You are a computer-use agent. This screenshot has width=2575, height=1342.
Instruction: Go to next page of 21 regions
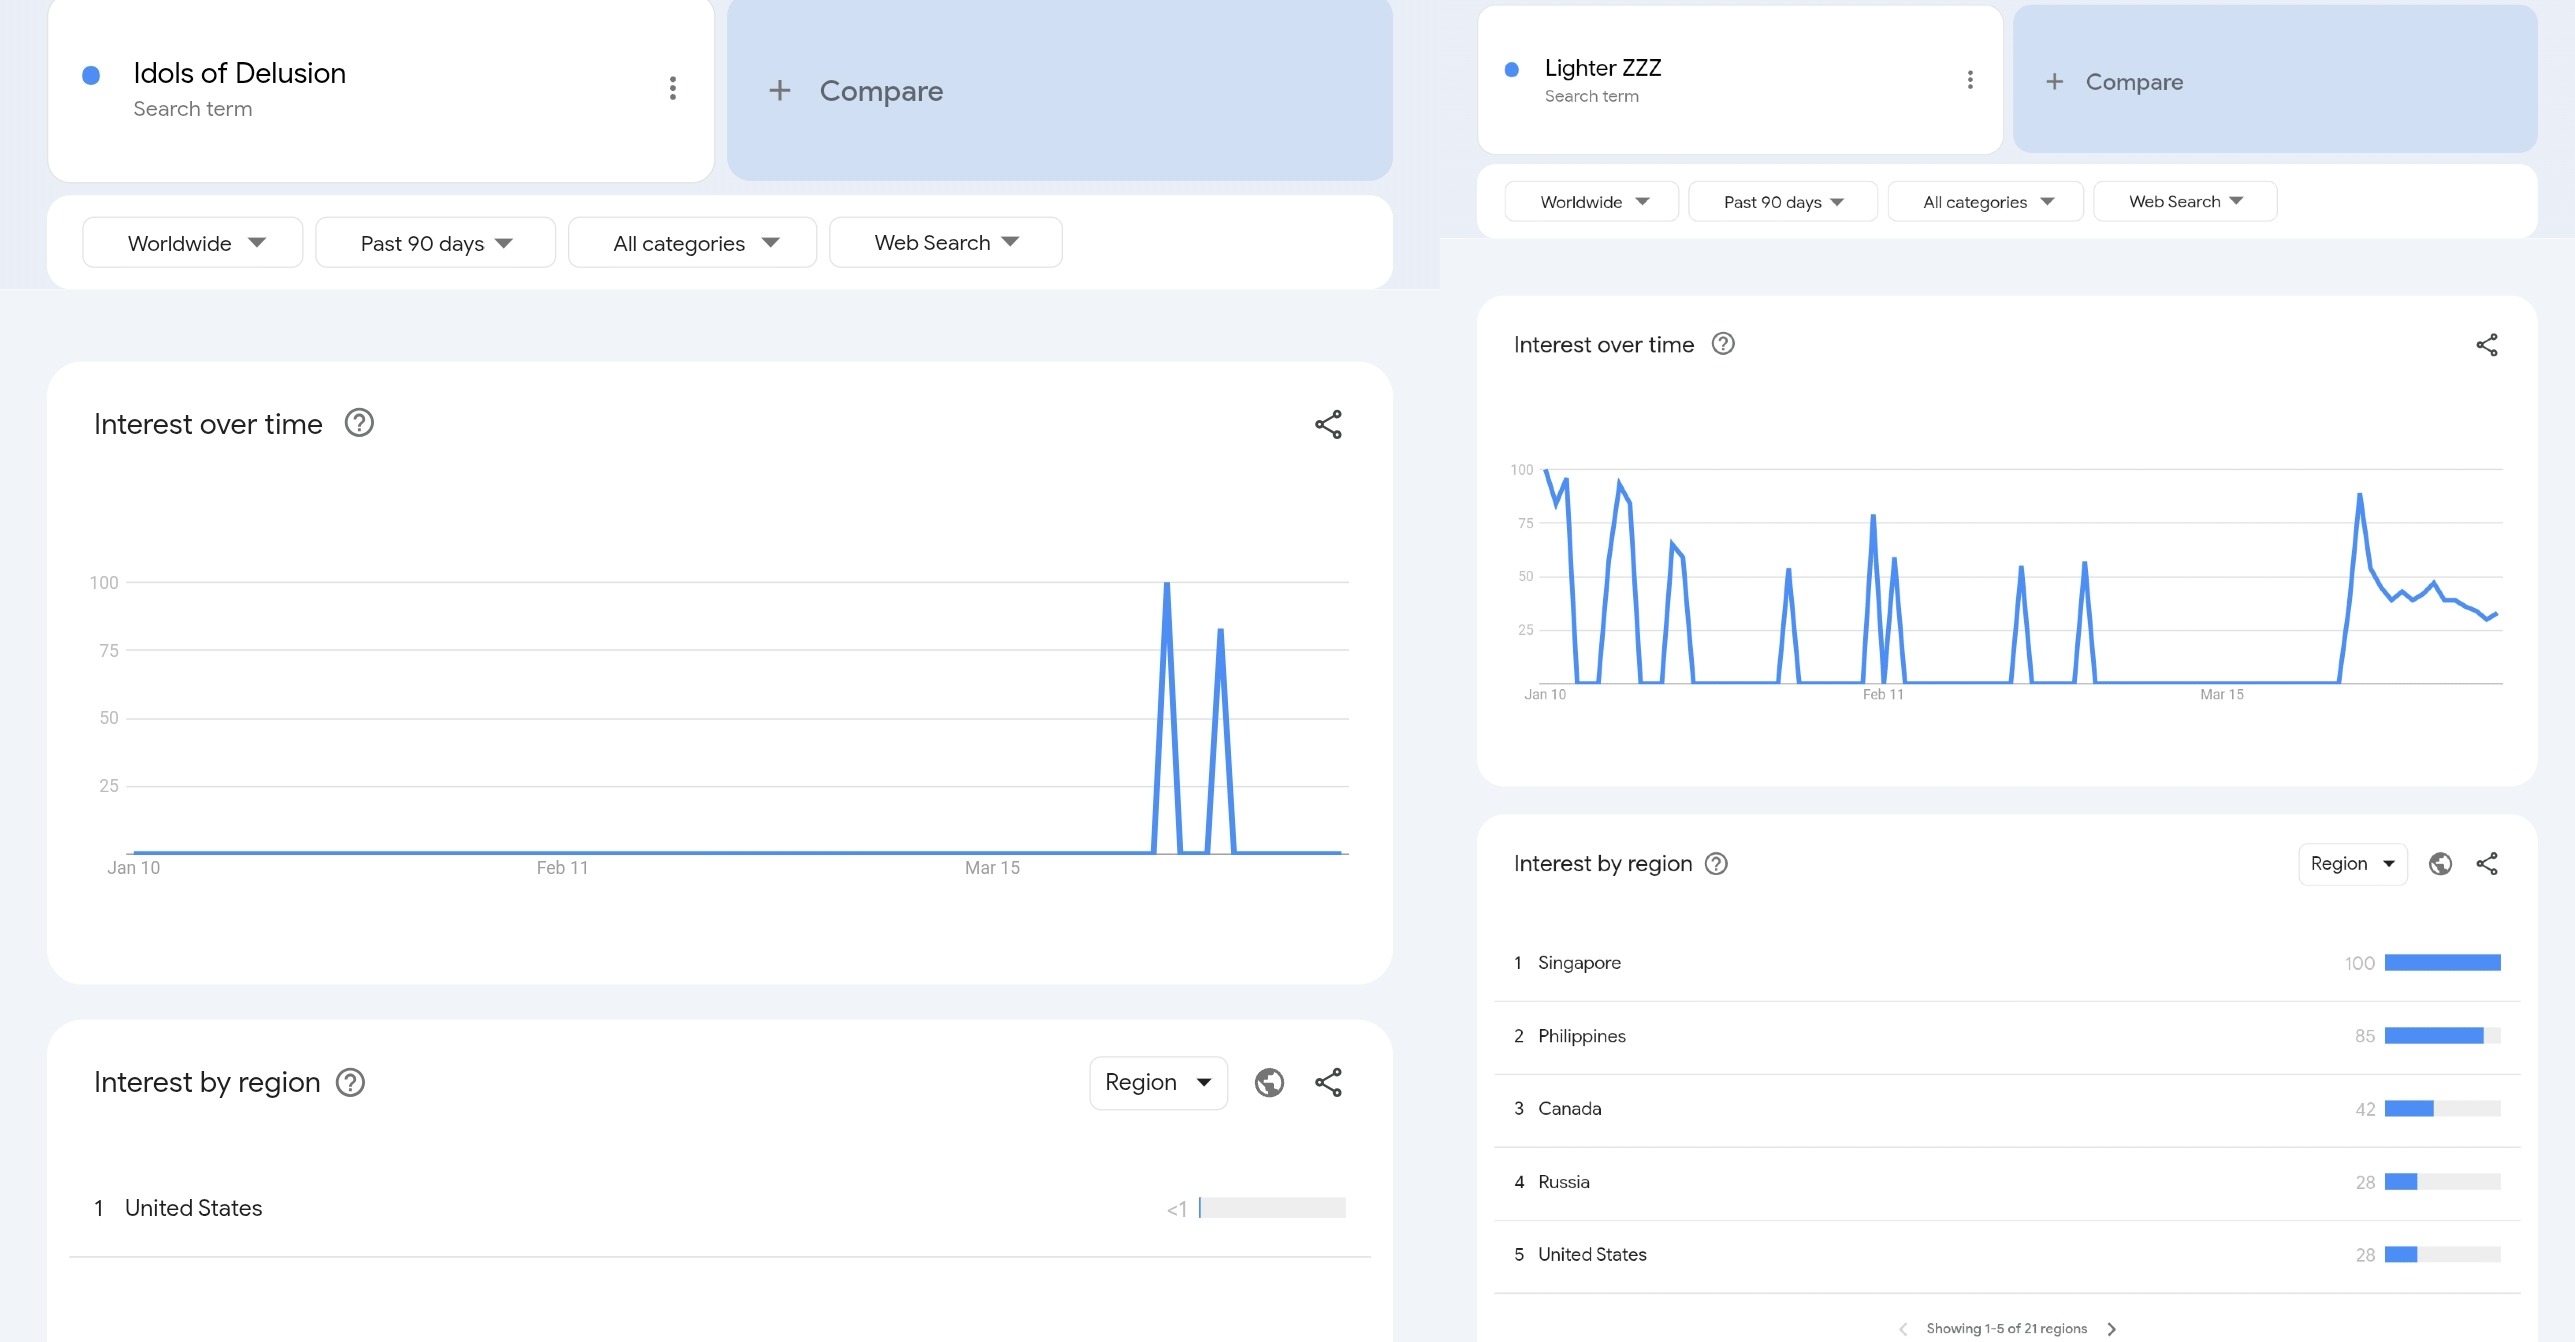[2111, 1329]
